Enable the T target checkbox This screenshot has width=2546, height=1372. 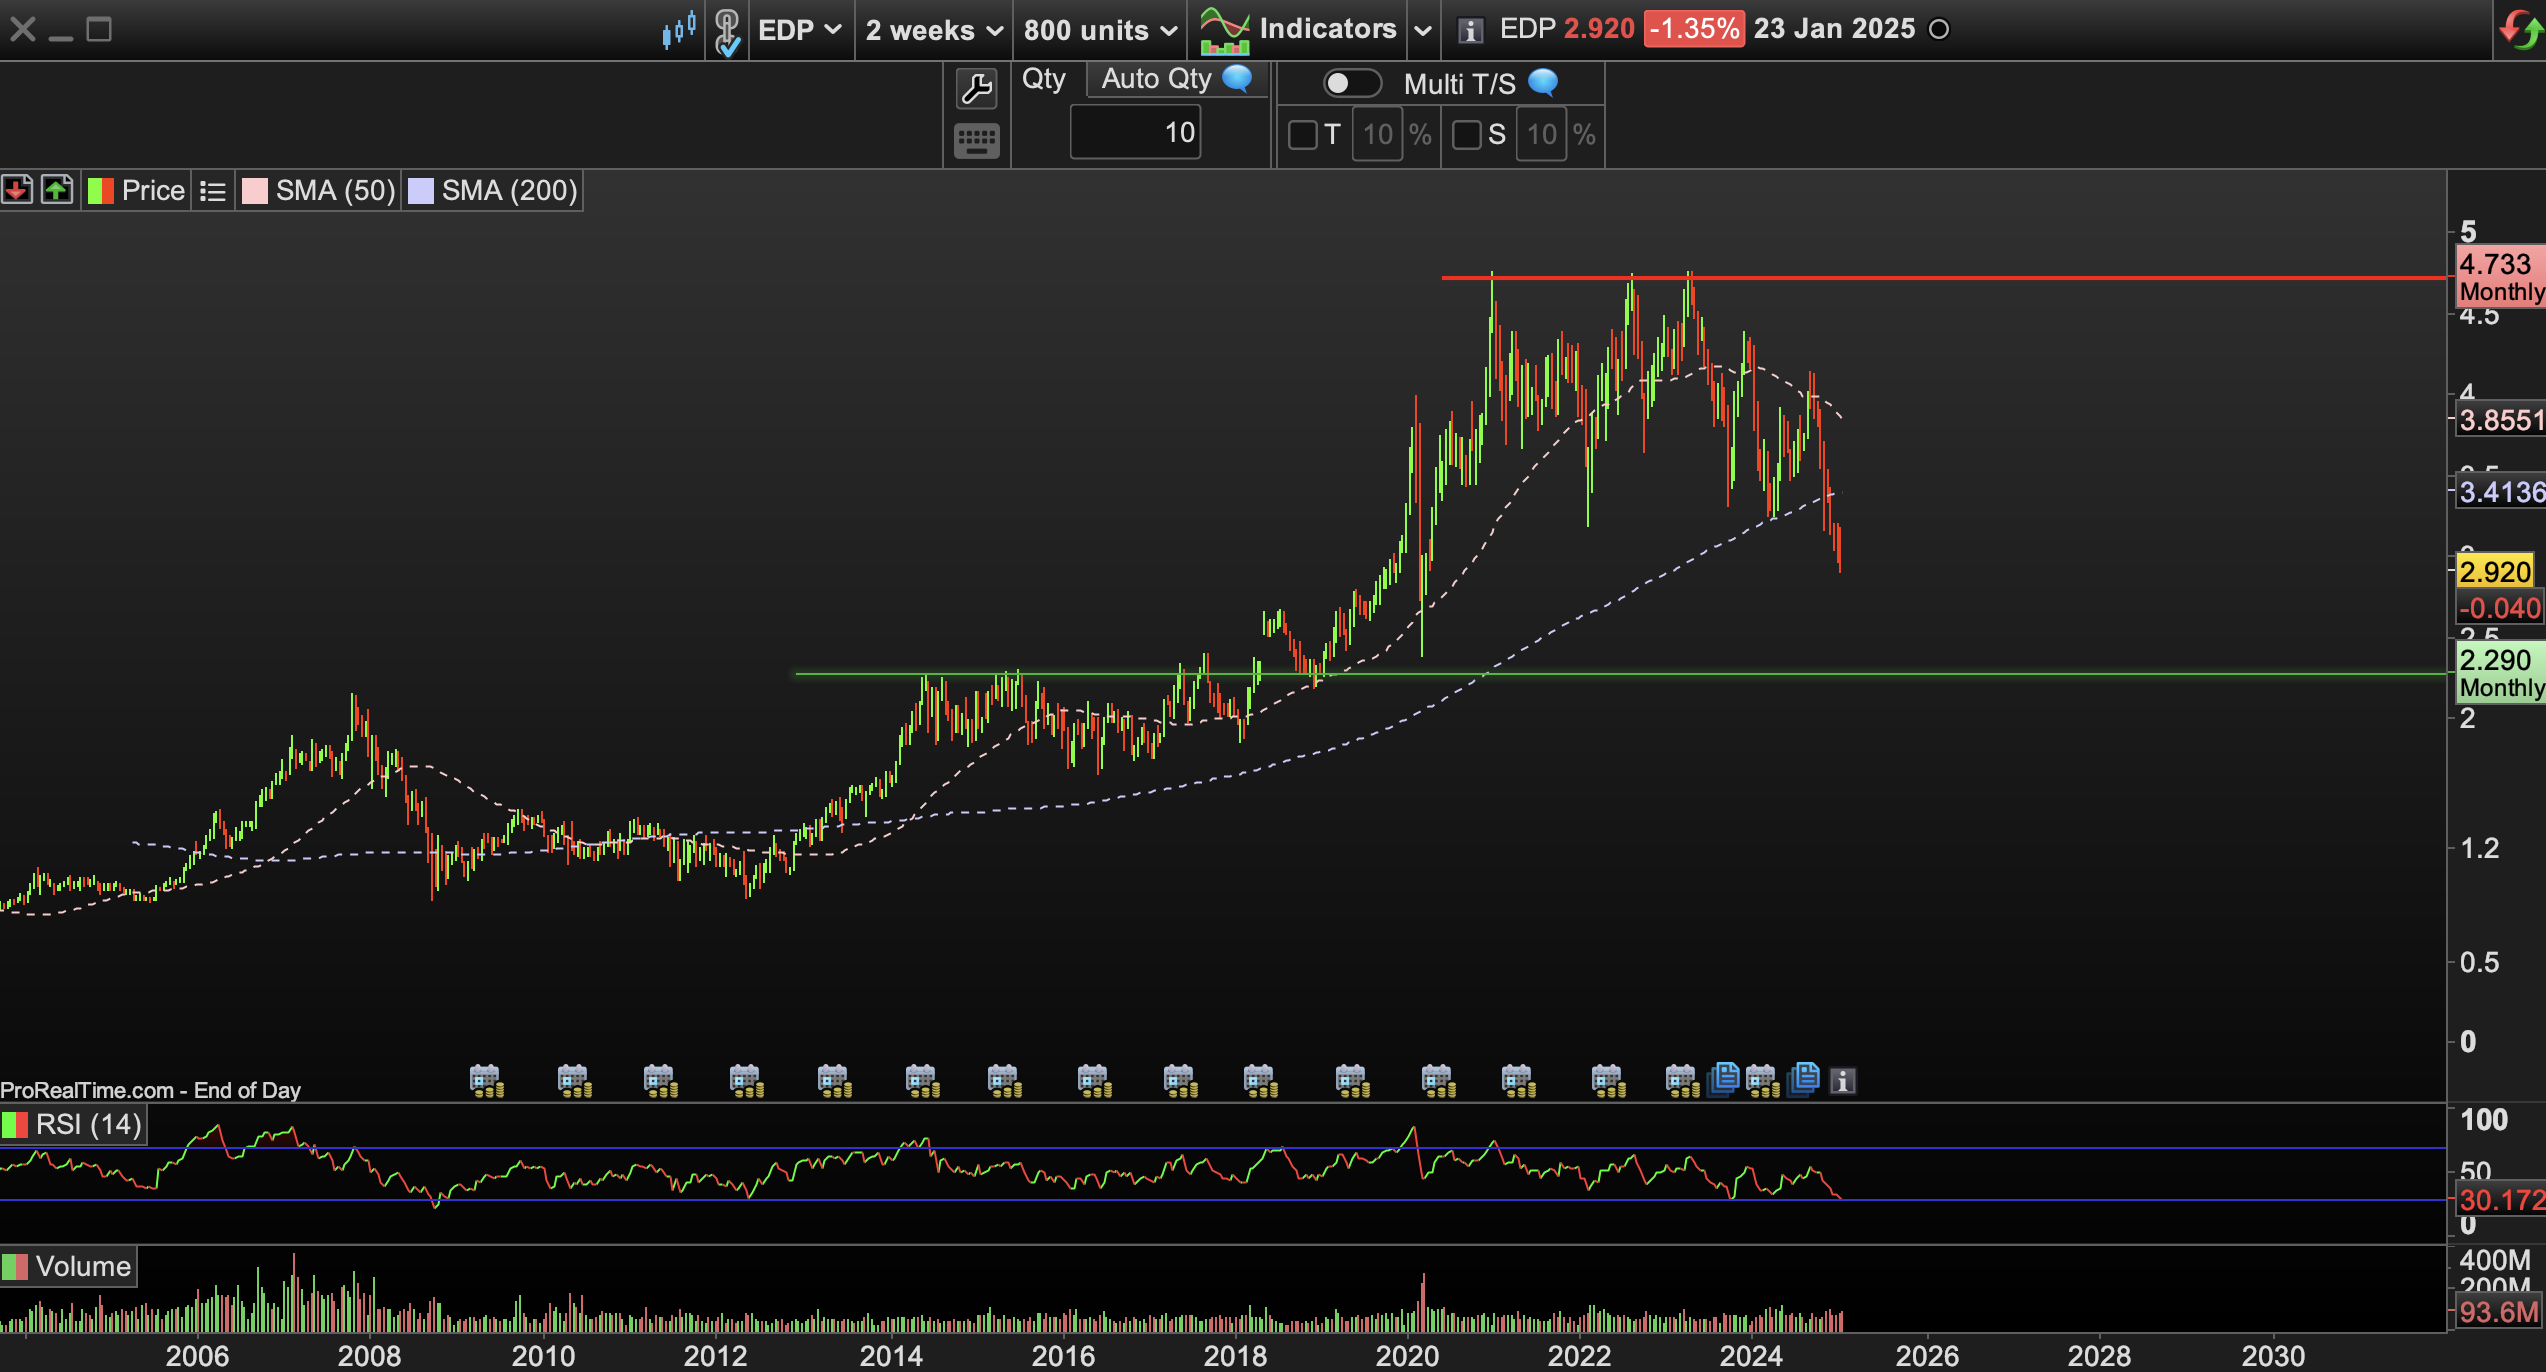pyautogui.click(x=1302, y=135)
